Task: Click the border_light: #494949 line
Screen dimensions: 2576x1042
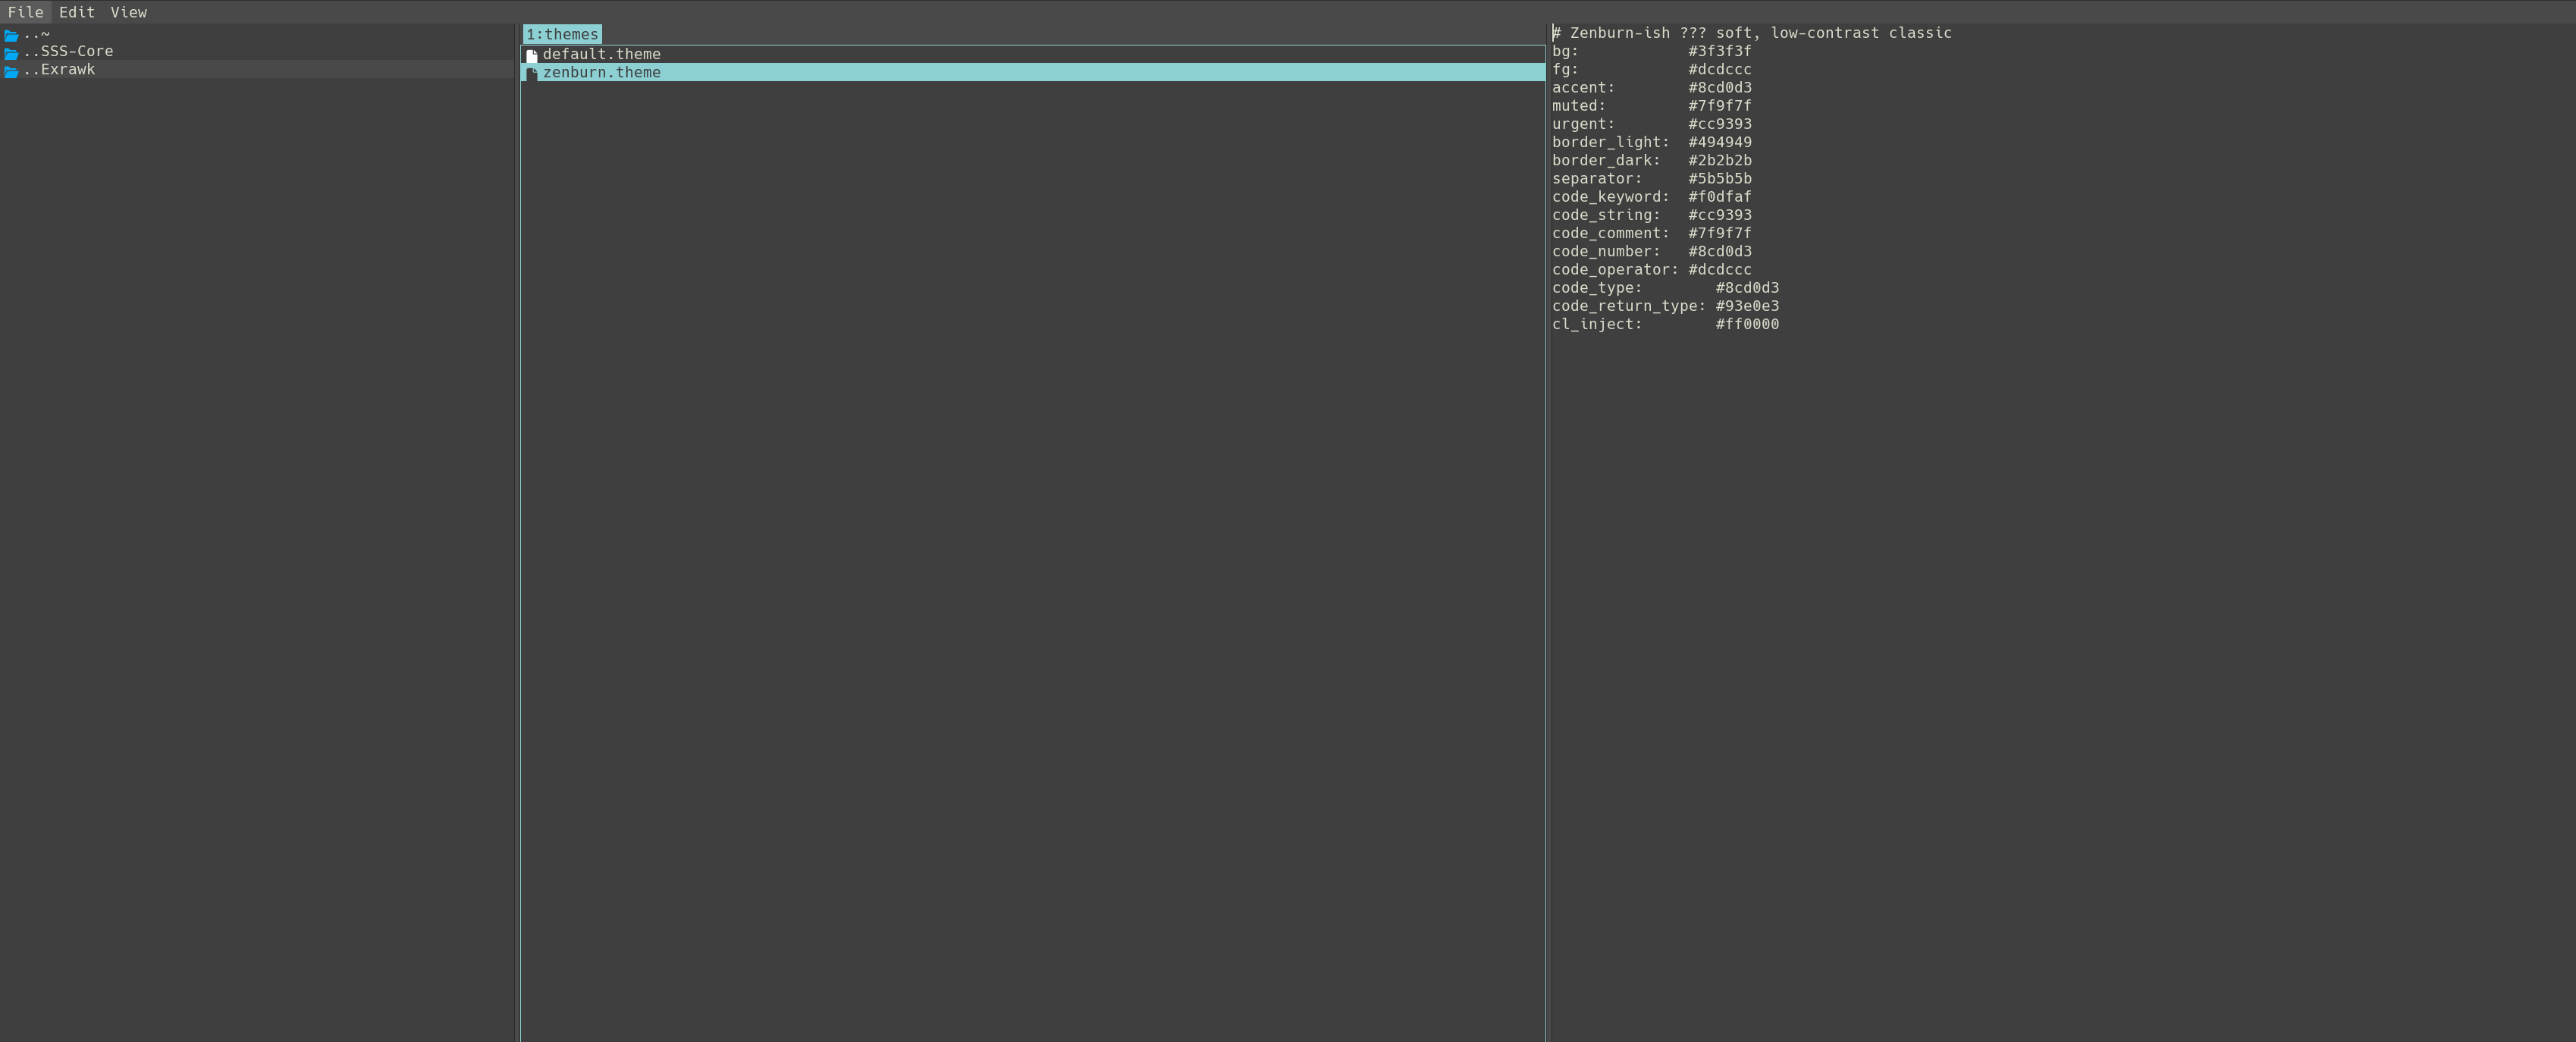Action: [1651, 142]
